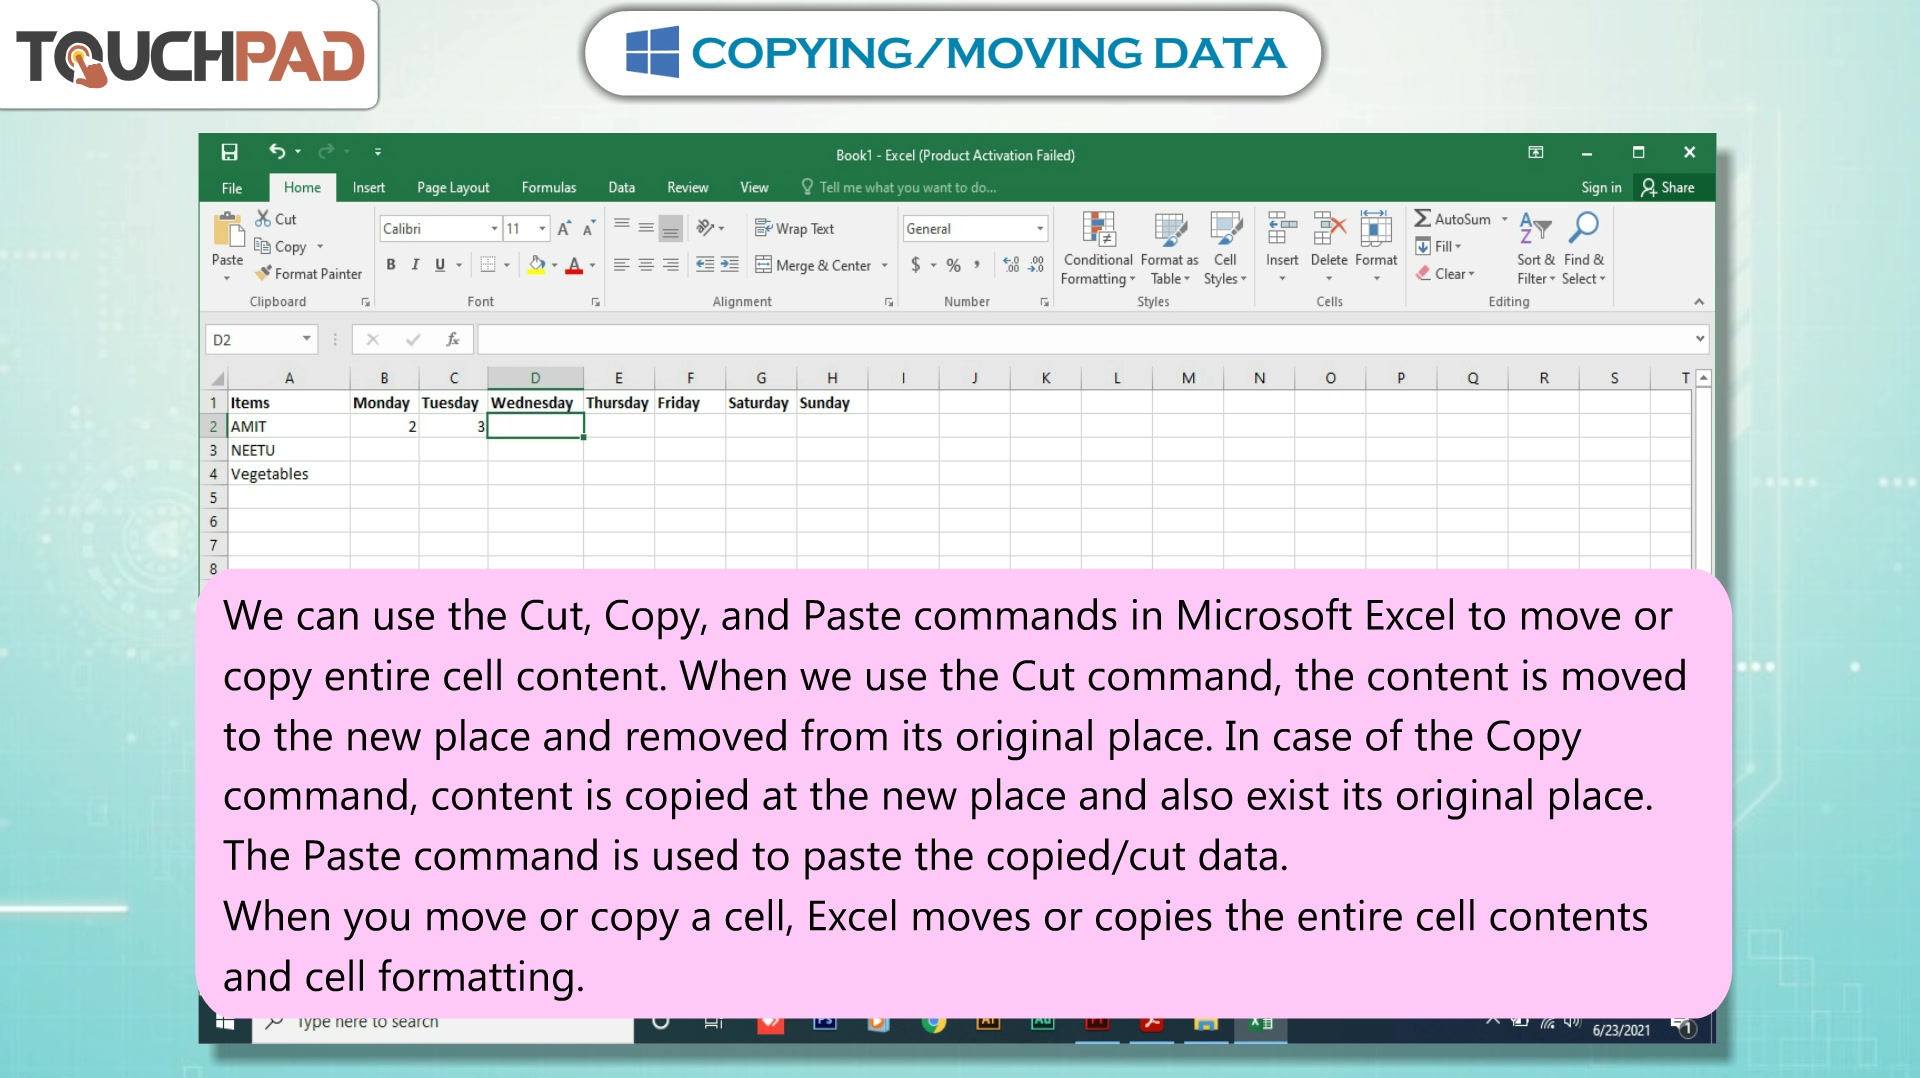1920x1078 pixels.
Task: Apply Comma Style format
Action: (x=977, y=265)
